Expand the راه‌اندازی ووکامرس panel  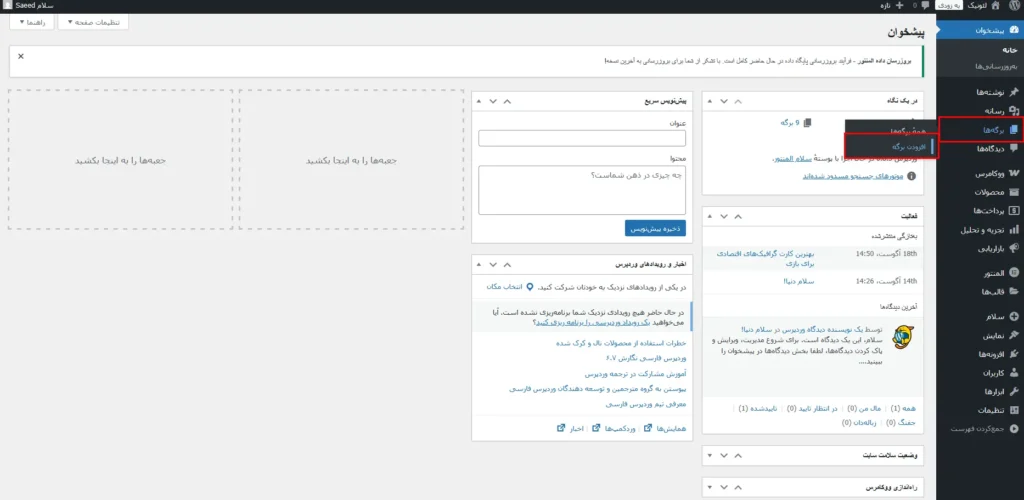[x=709, y=488]
